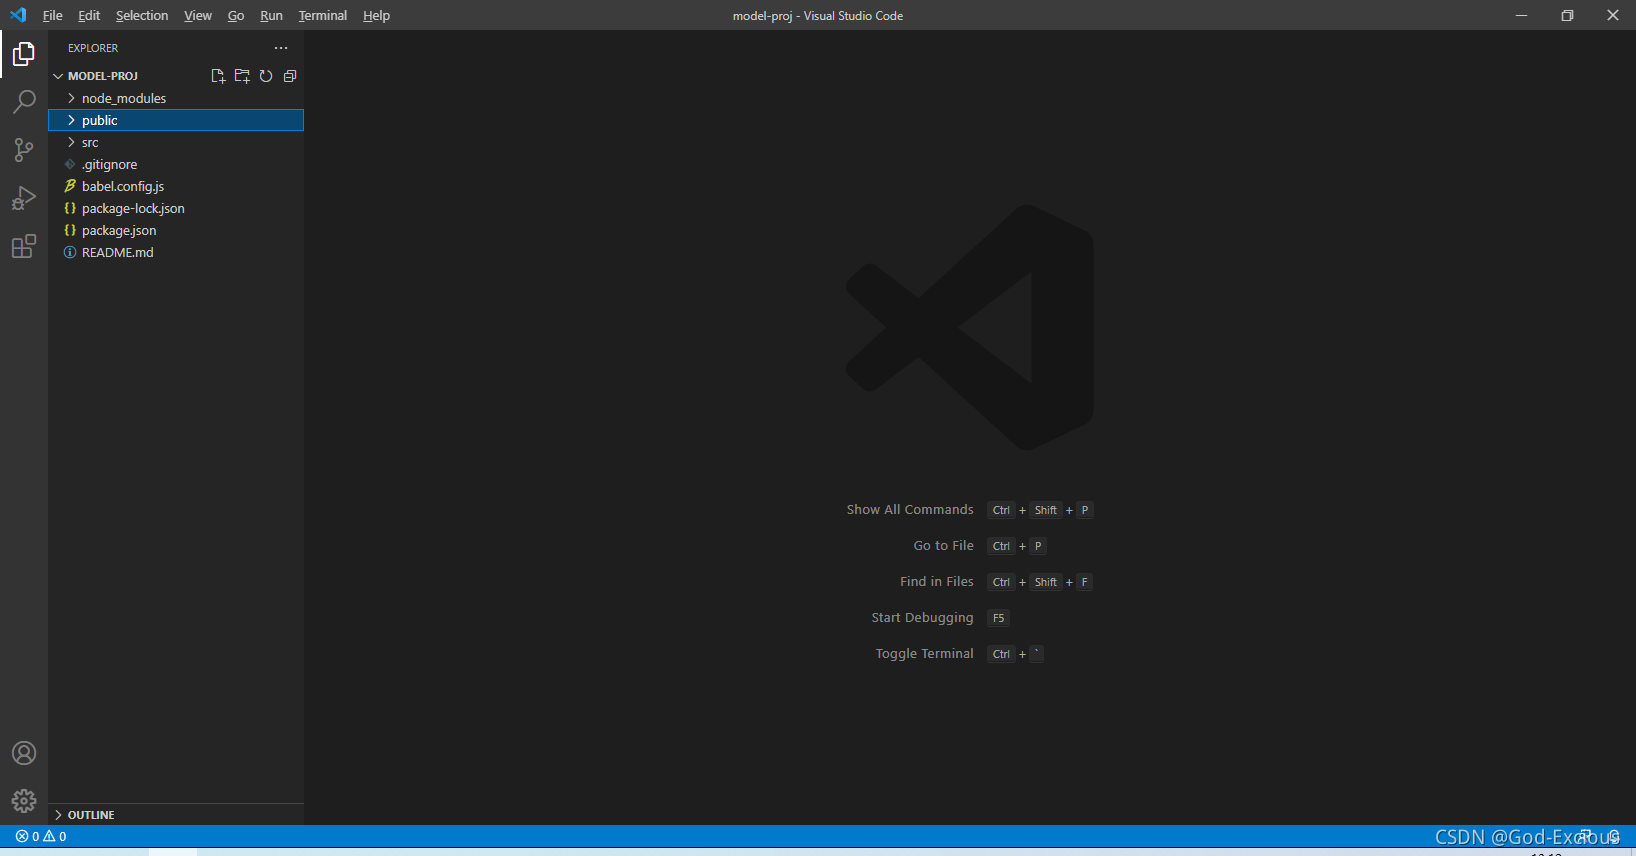This screenshot has width=1636, height=856.
Task: Open the Go menu
Action: point(236,15)
